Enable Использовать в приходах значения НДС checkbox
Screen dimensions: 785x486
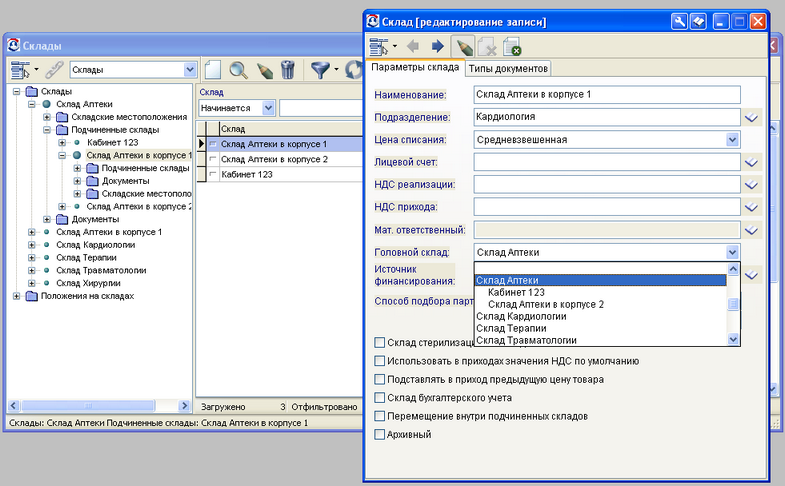click(x=379, y=361)
